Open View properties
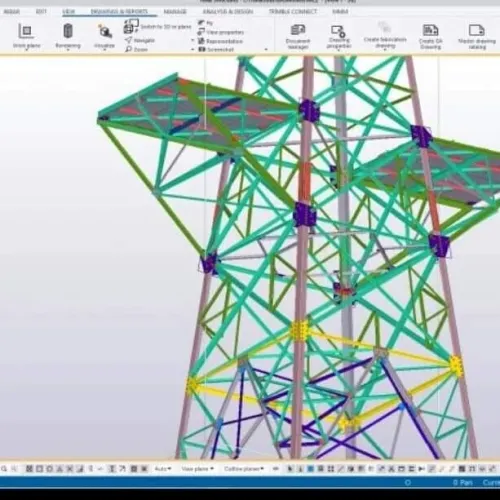 pyautogui.click(x=221, y=32)
